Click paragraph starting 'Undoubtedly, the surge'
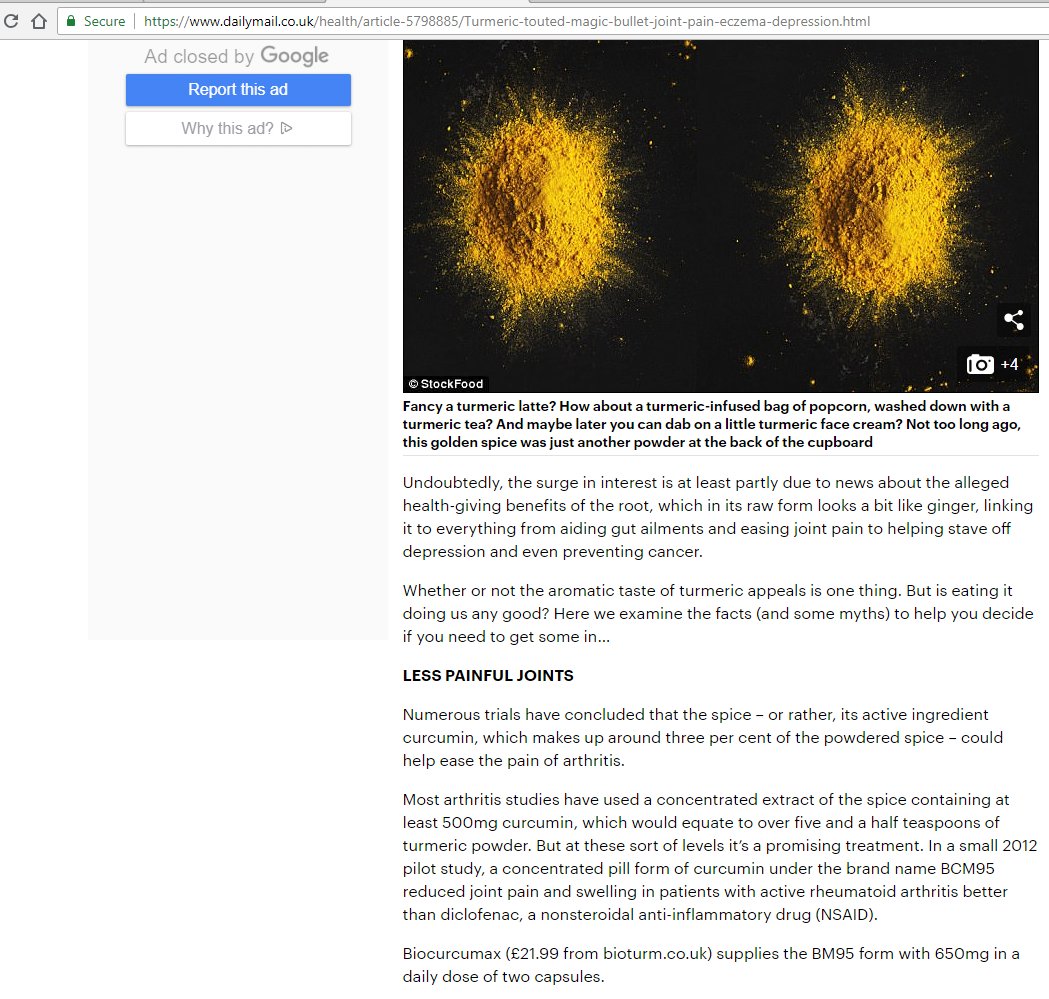This screenshot has width=1049, height=999. tap(718, 517)
